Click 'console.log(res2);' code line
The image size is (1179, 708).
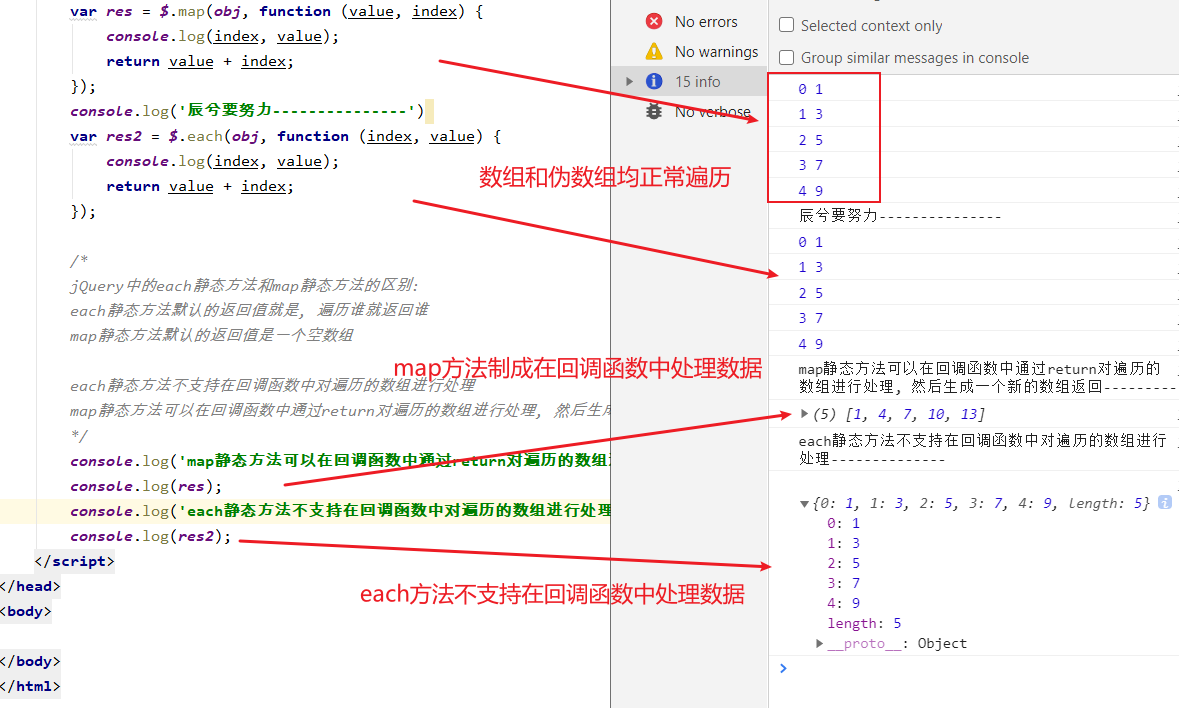point(150,536)
